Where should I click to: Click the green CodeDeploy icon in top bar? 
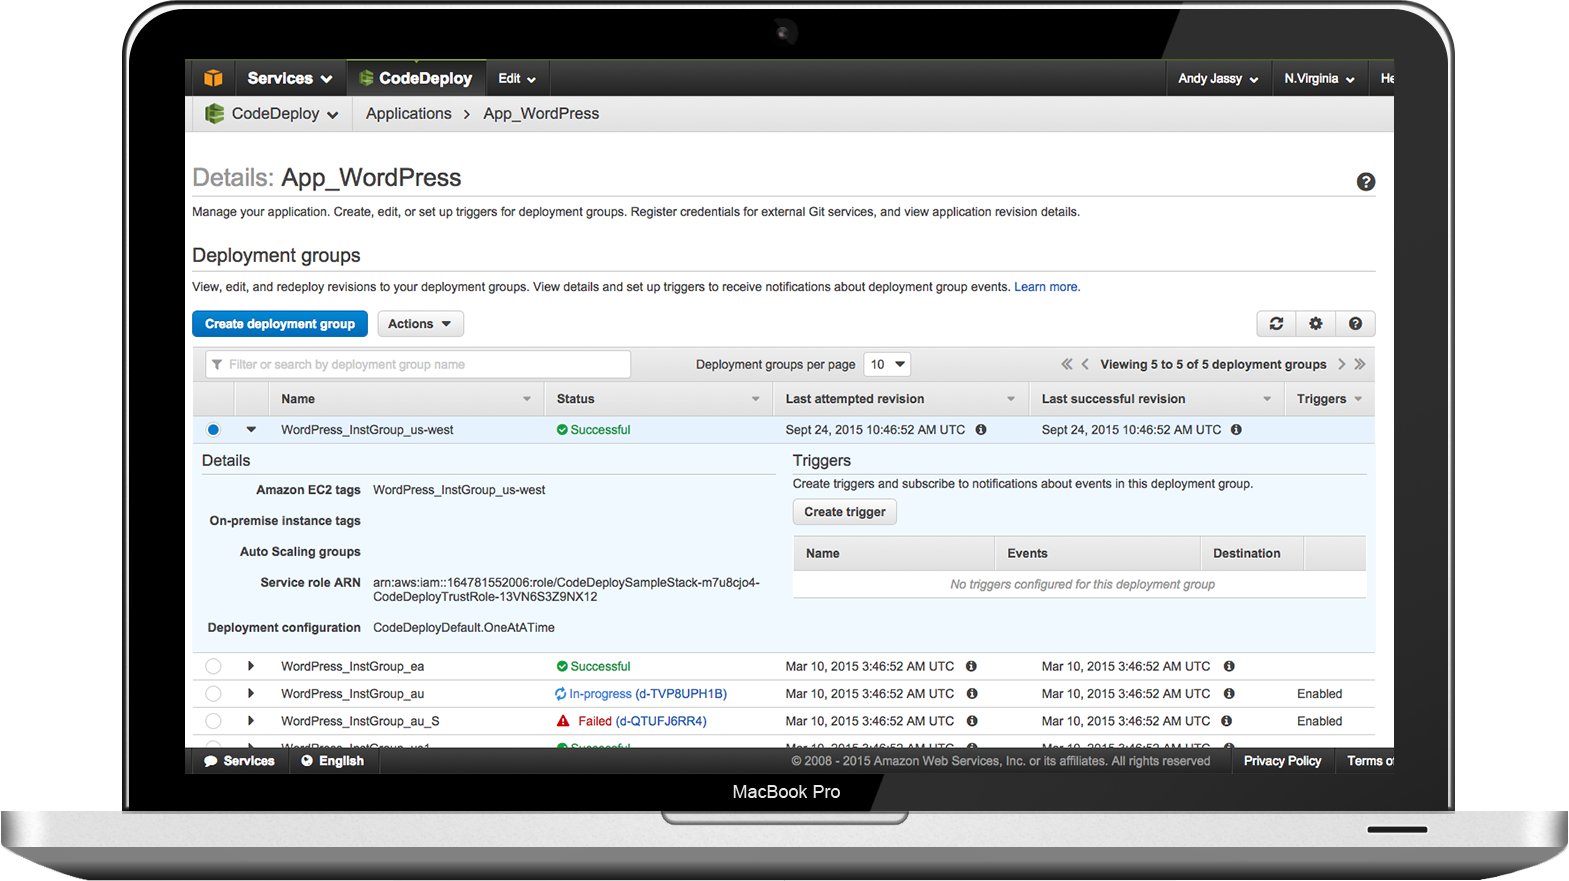[x=366, y=78]
